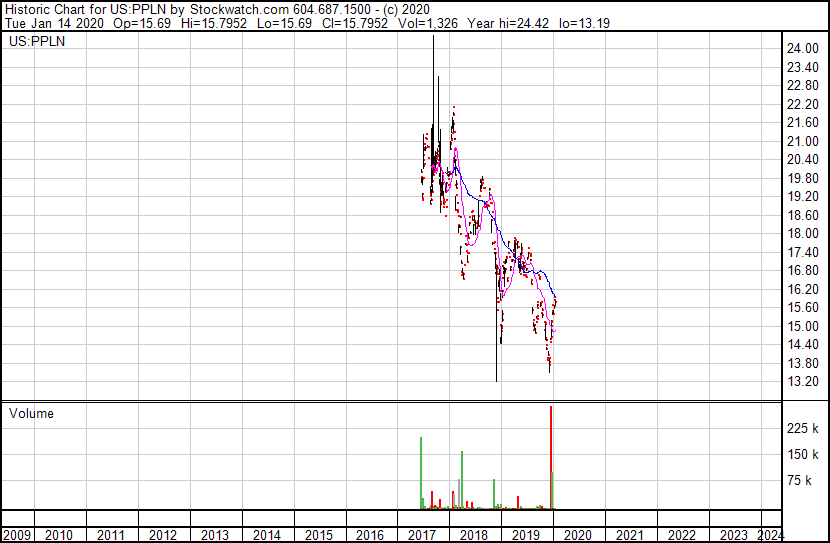Click the 22.80 price axis value
The width and height of the screenshot is (830, 543).
[803, 86]
